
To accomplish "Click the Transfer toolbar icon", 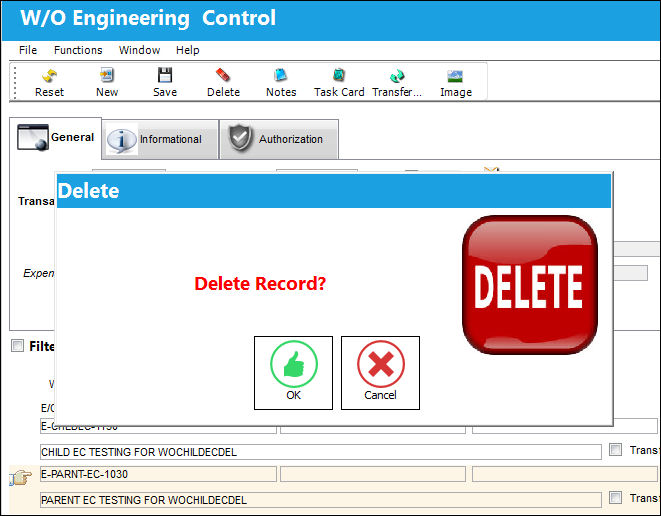I will coord(397,76).
